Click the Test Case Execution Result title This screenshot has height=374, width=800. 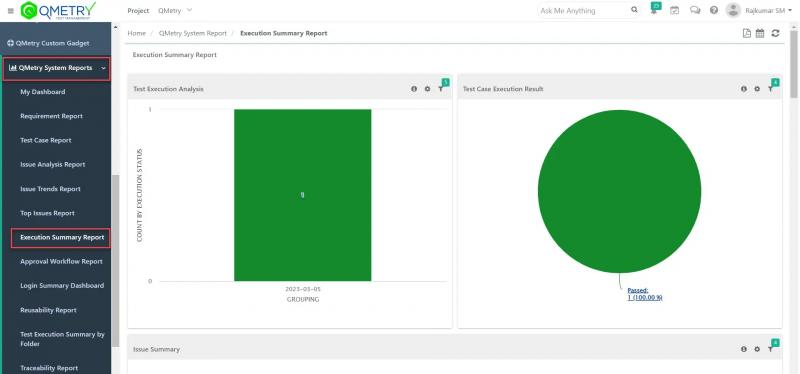click(x=503, y=89)
